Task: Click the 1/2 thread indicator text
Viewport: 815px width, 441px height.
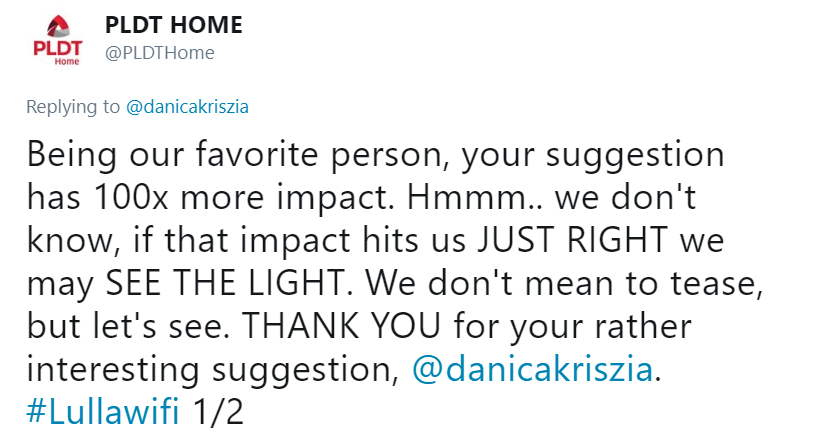Action: click(x=218, y=411)
